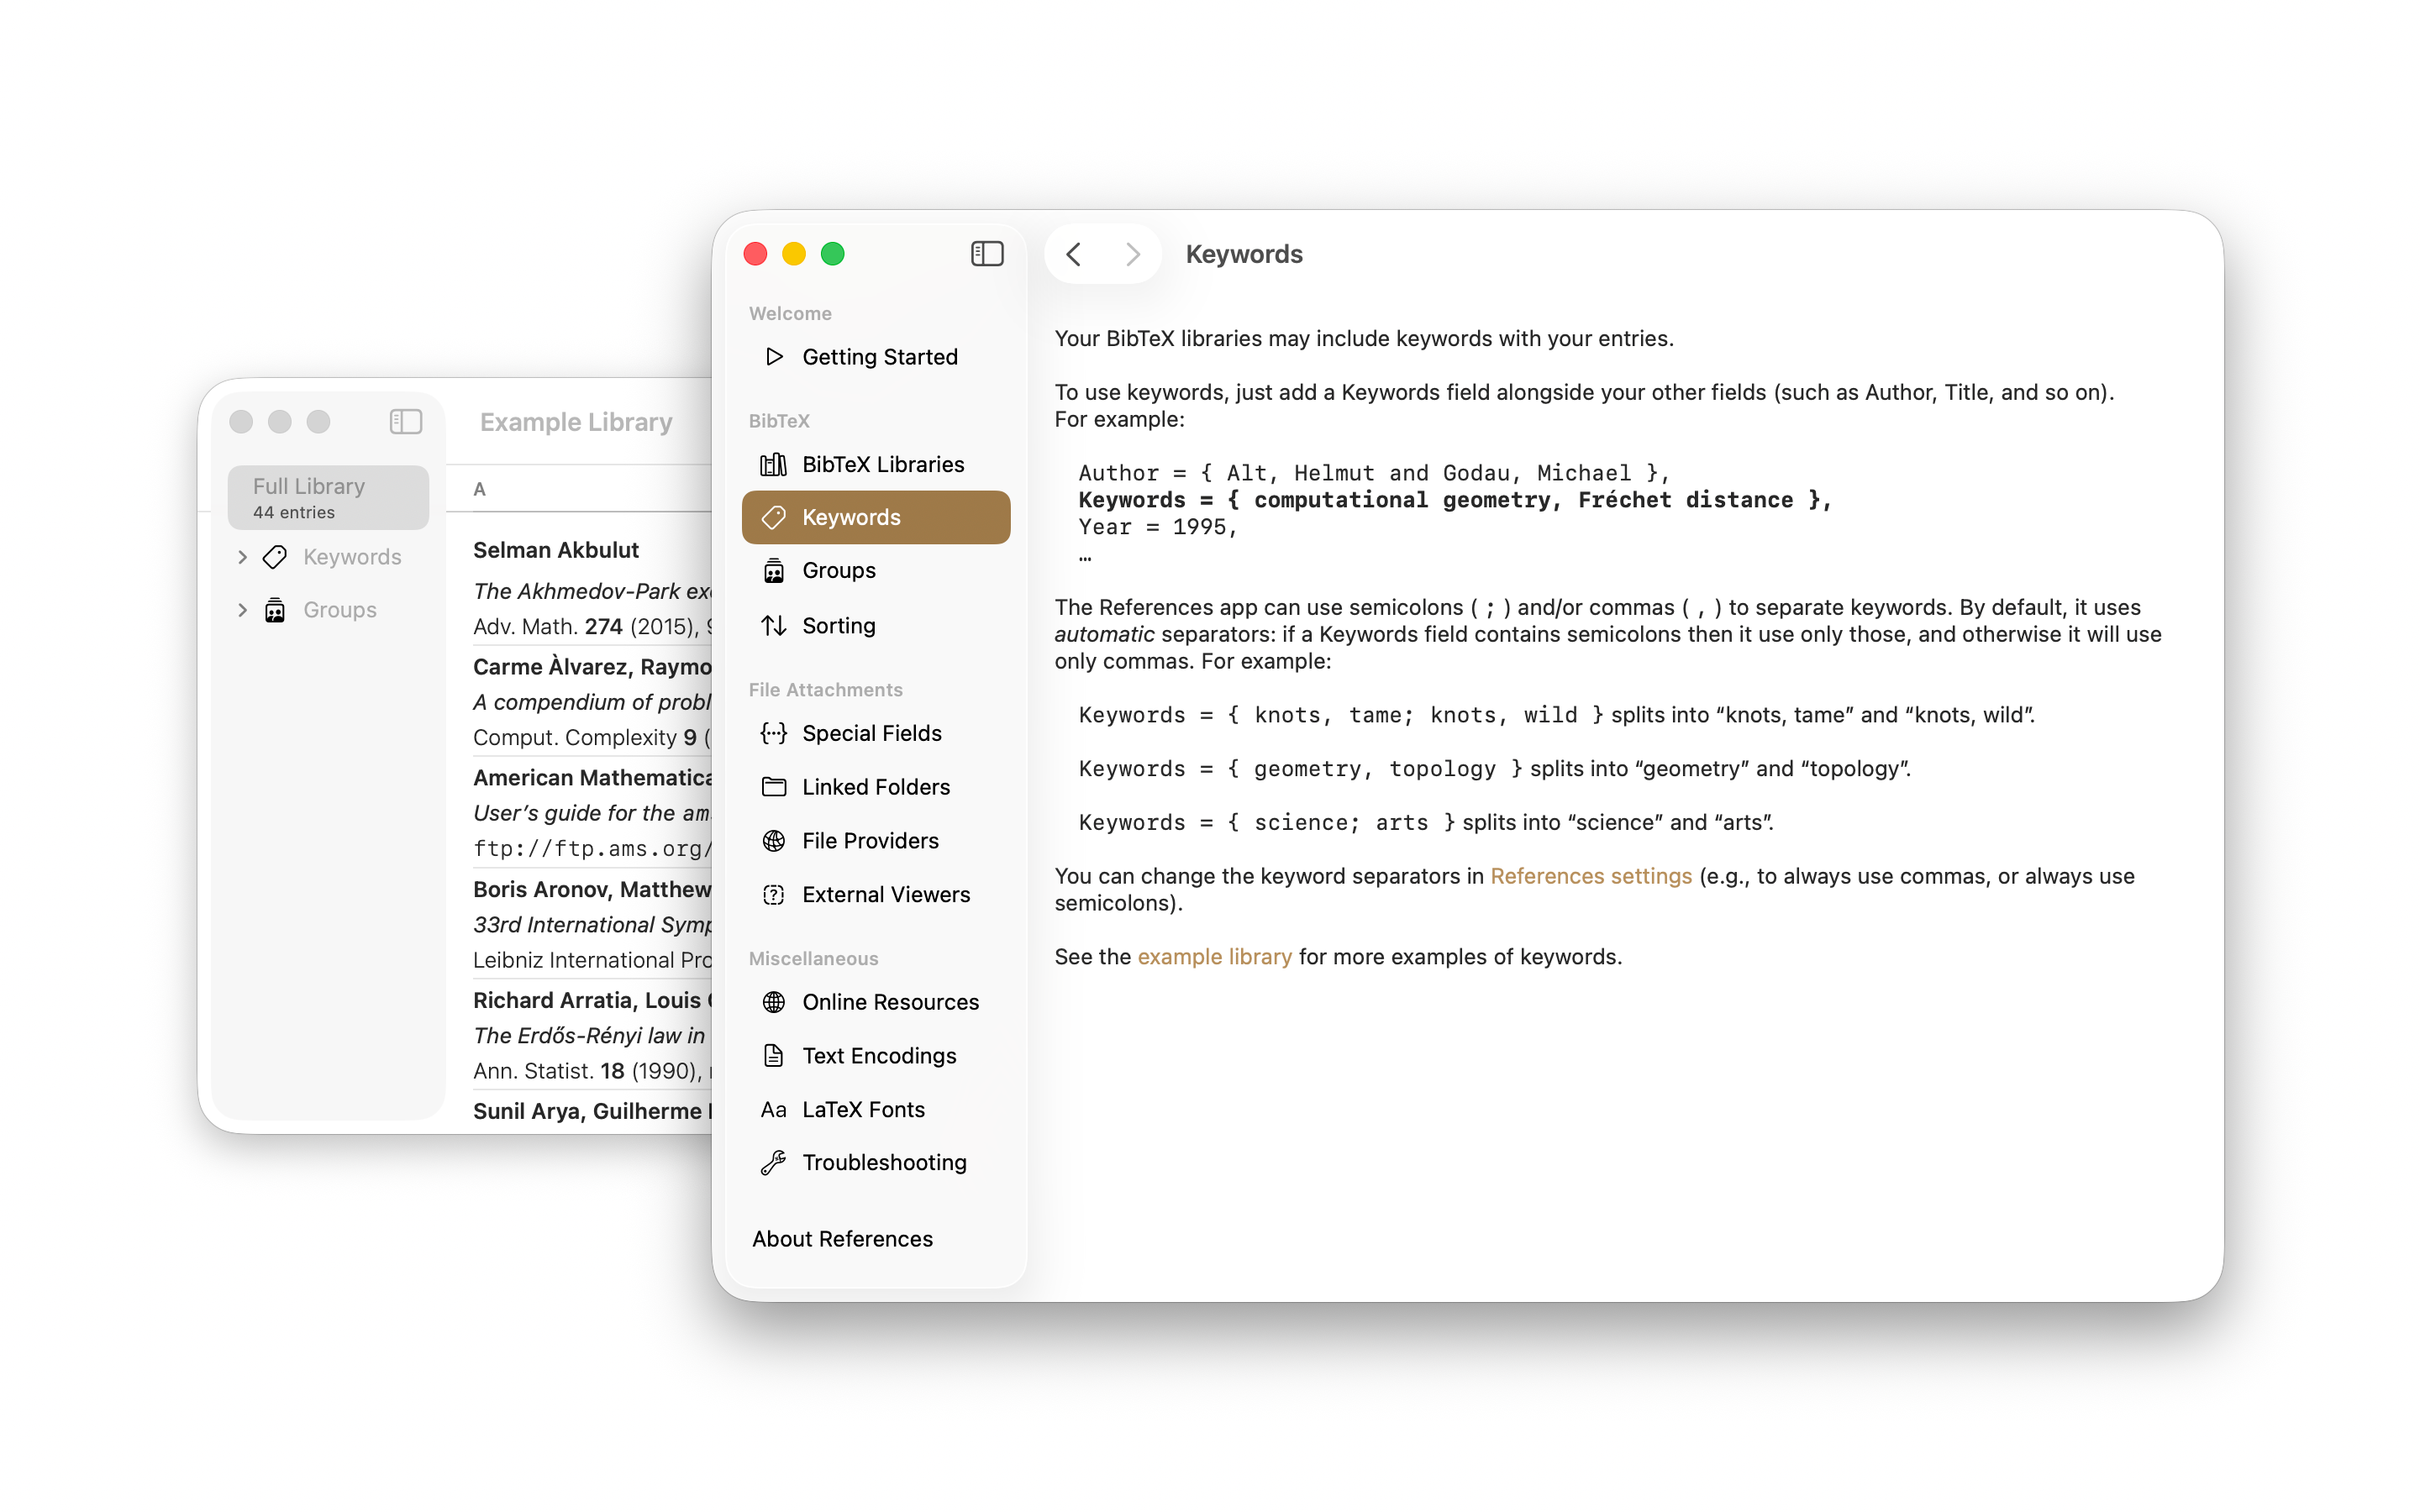Open the LaTeX Fonts help page
The image size is (2420, 1512).
click(x=876, y=1109)
